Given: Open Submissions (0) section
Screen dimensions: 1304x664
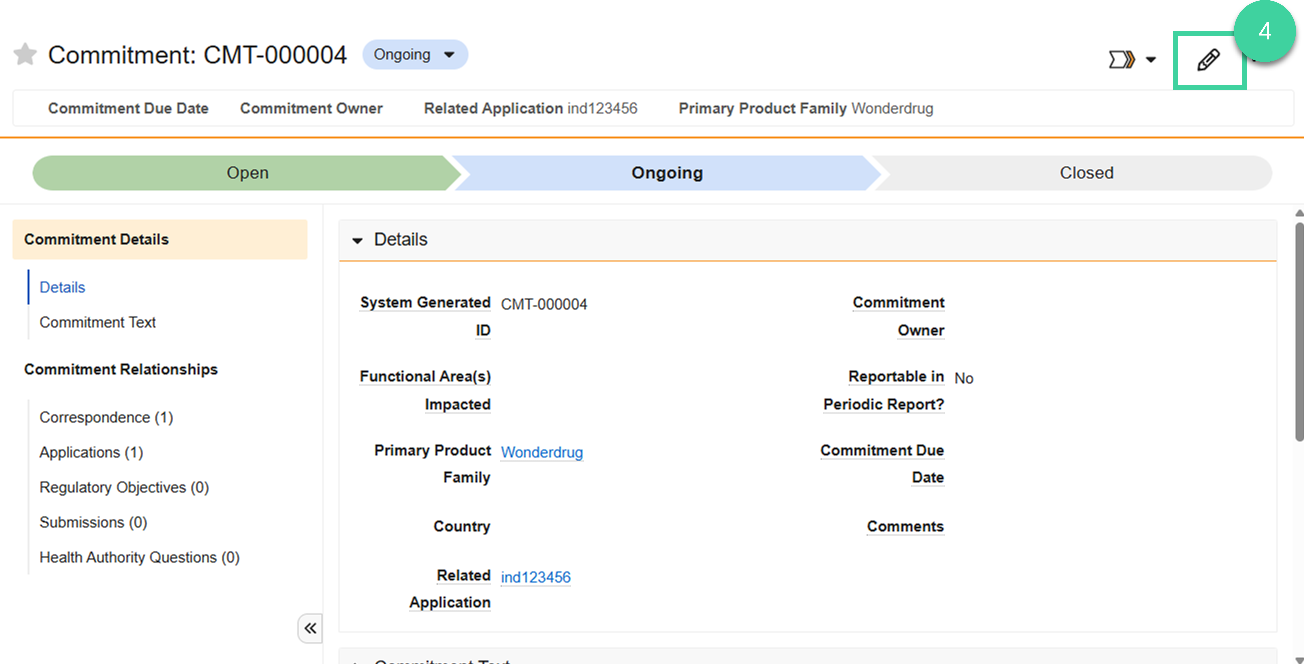Looking at the screenshot, I should 93,522.
